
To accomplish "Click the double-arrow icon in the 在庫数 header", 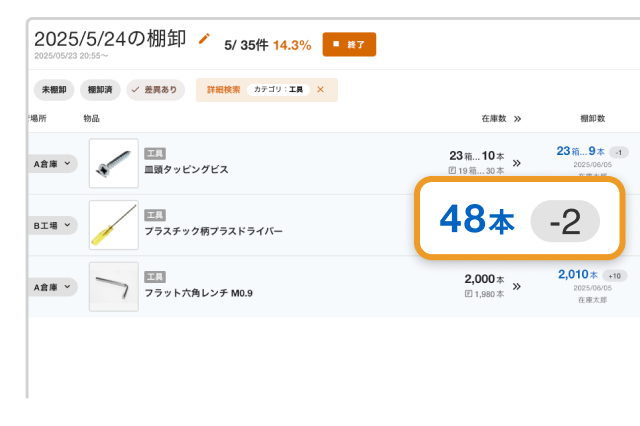I will click(517, 118).
